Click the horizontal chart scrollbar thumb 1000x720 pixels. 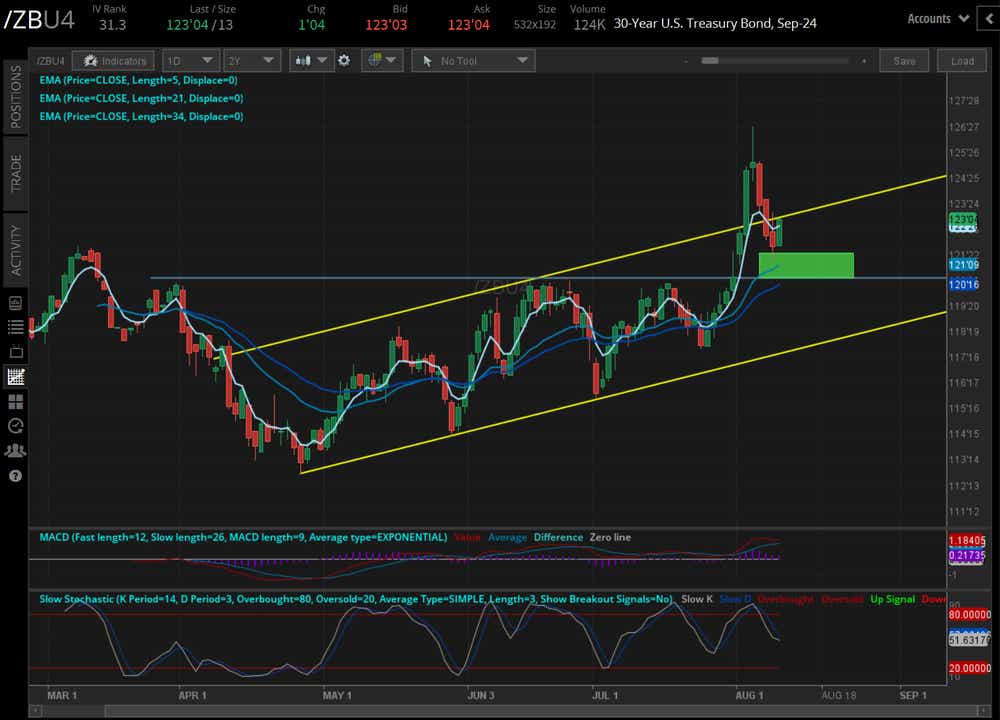[540, 710]
